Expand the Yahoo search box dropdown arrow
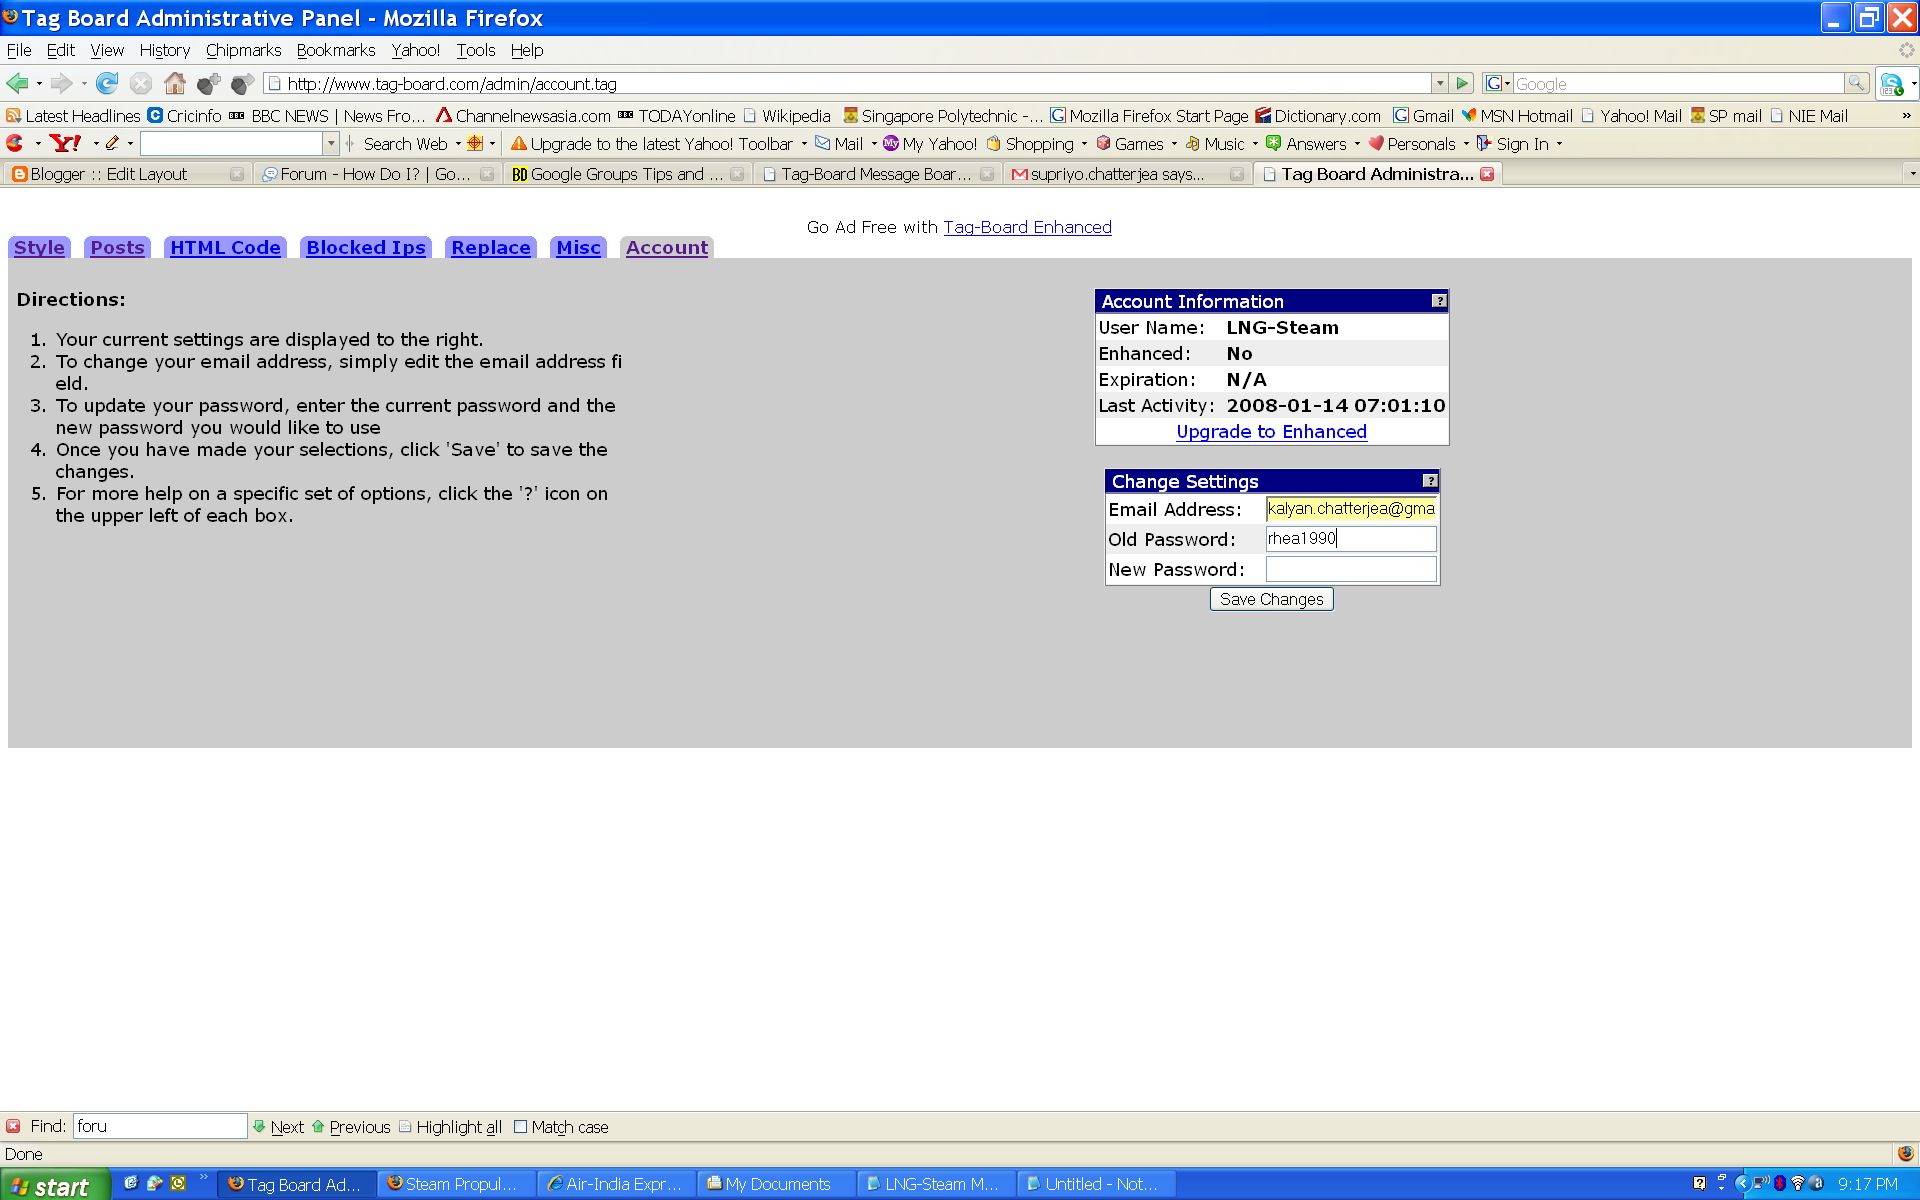1920x1200 pixels. pos(331,144)
